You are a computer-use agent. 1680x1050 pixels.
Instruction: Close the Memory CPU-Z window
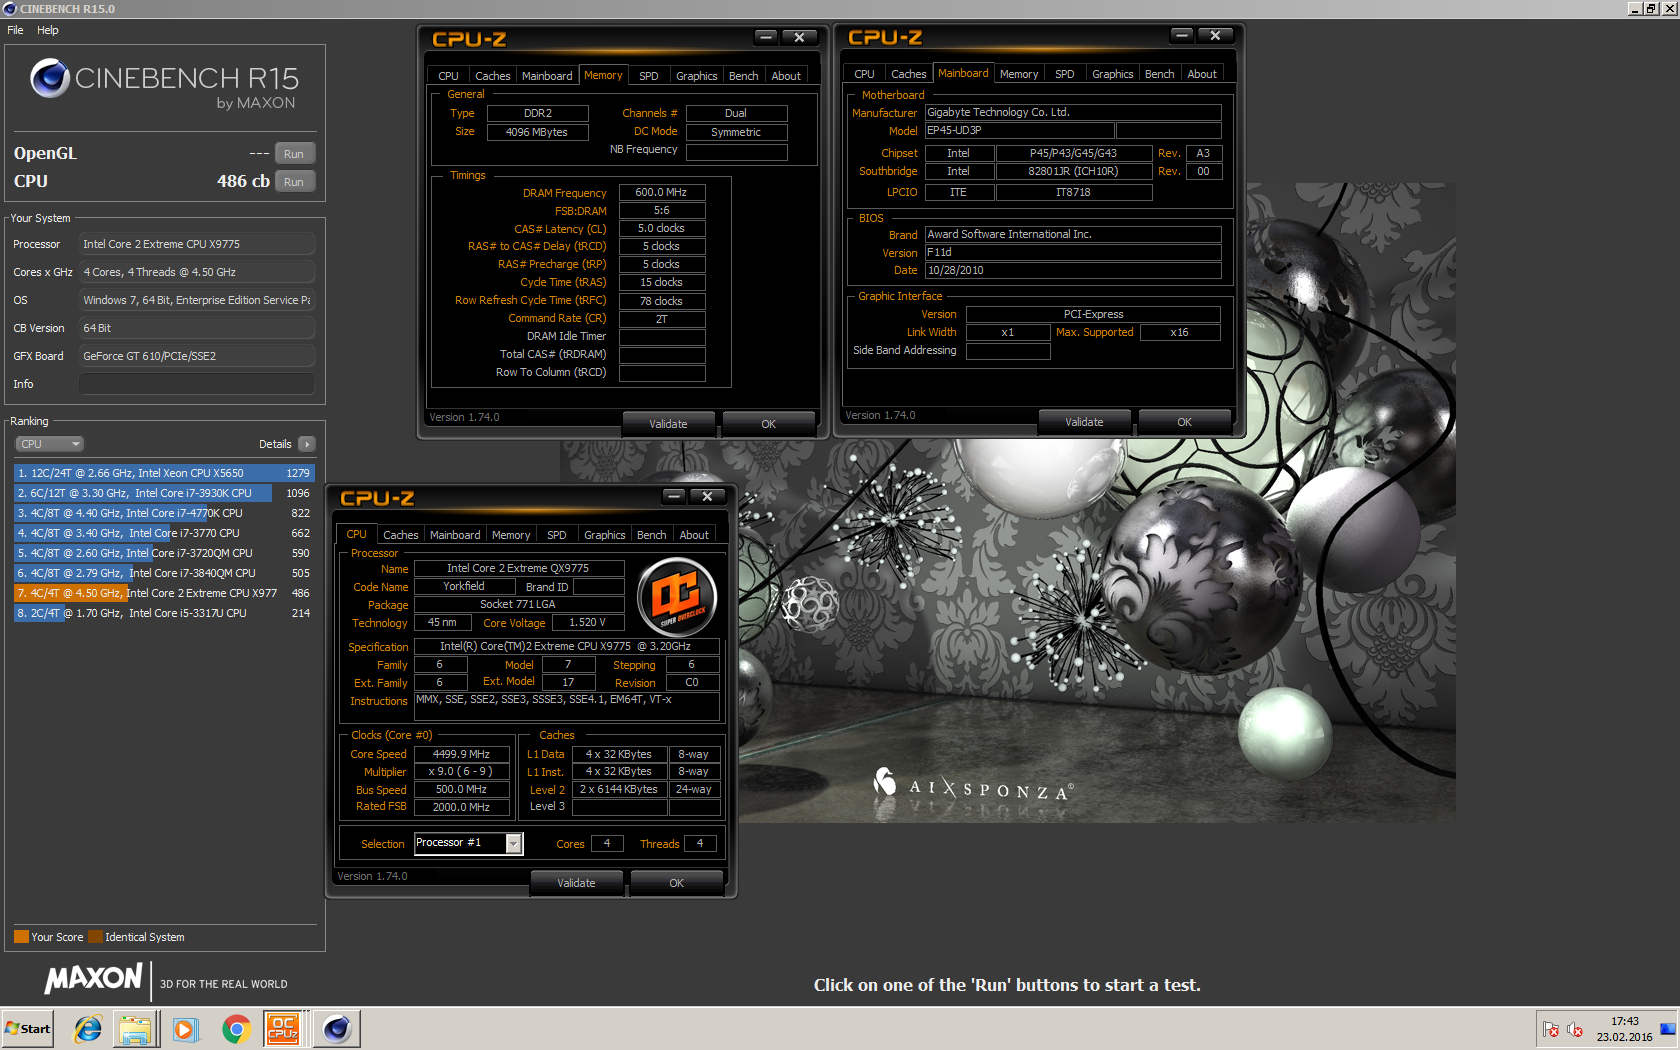coord(799,37)
